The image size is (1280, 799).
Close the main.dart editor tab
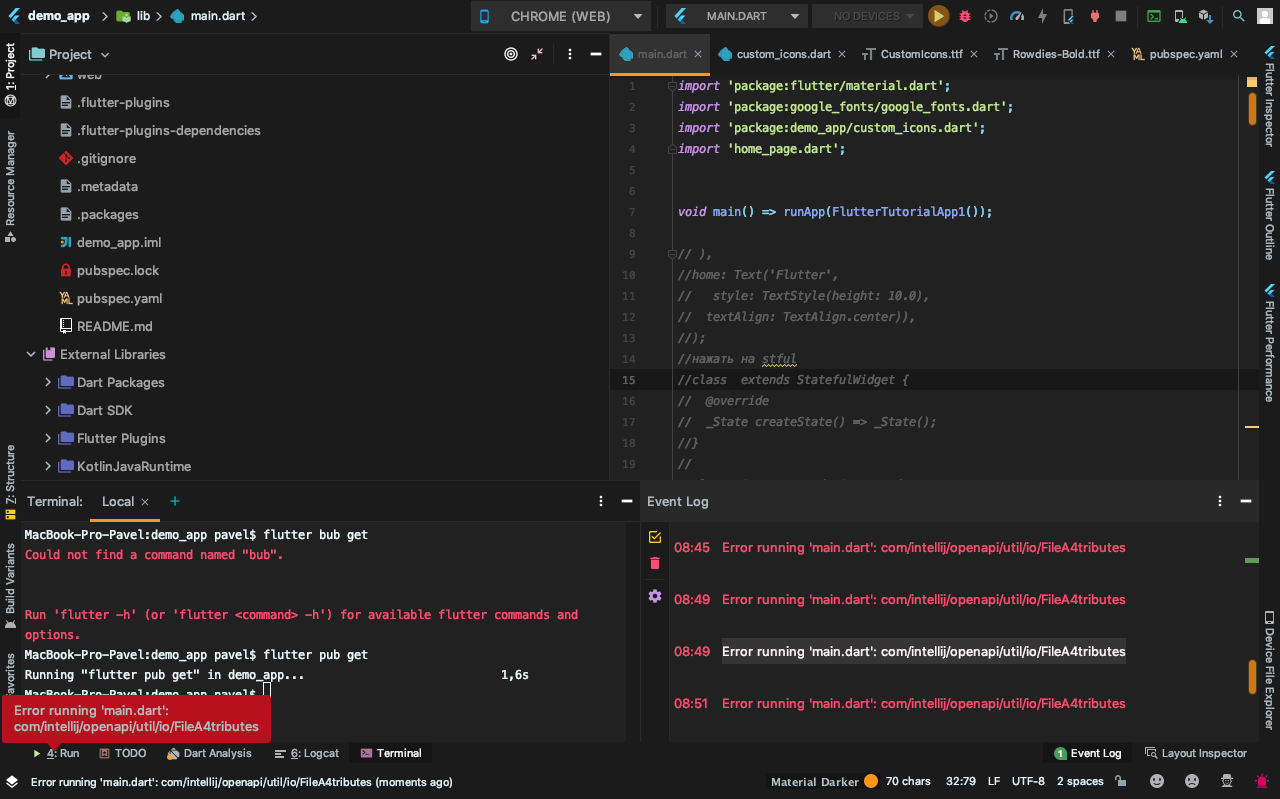pos(697,54)
